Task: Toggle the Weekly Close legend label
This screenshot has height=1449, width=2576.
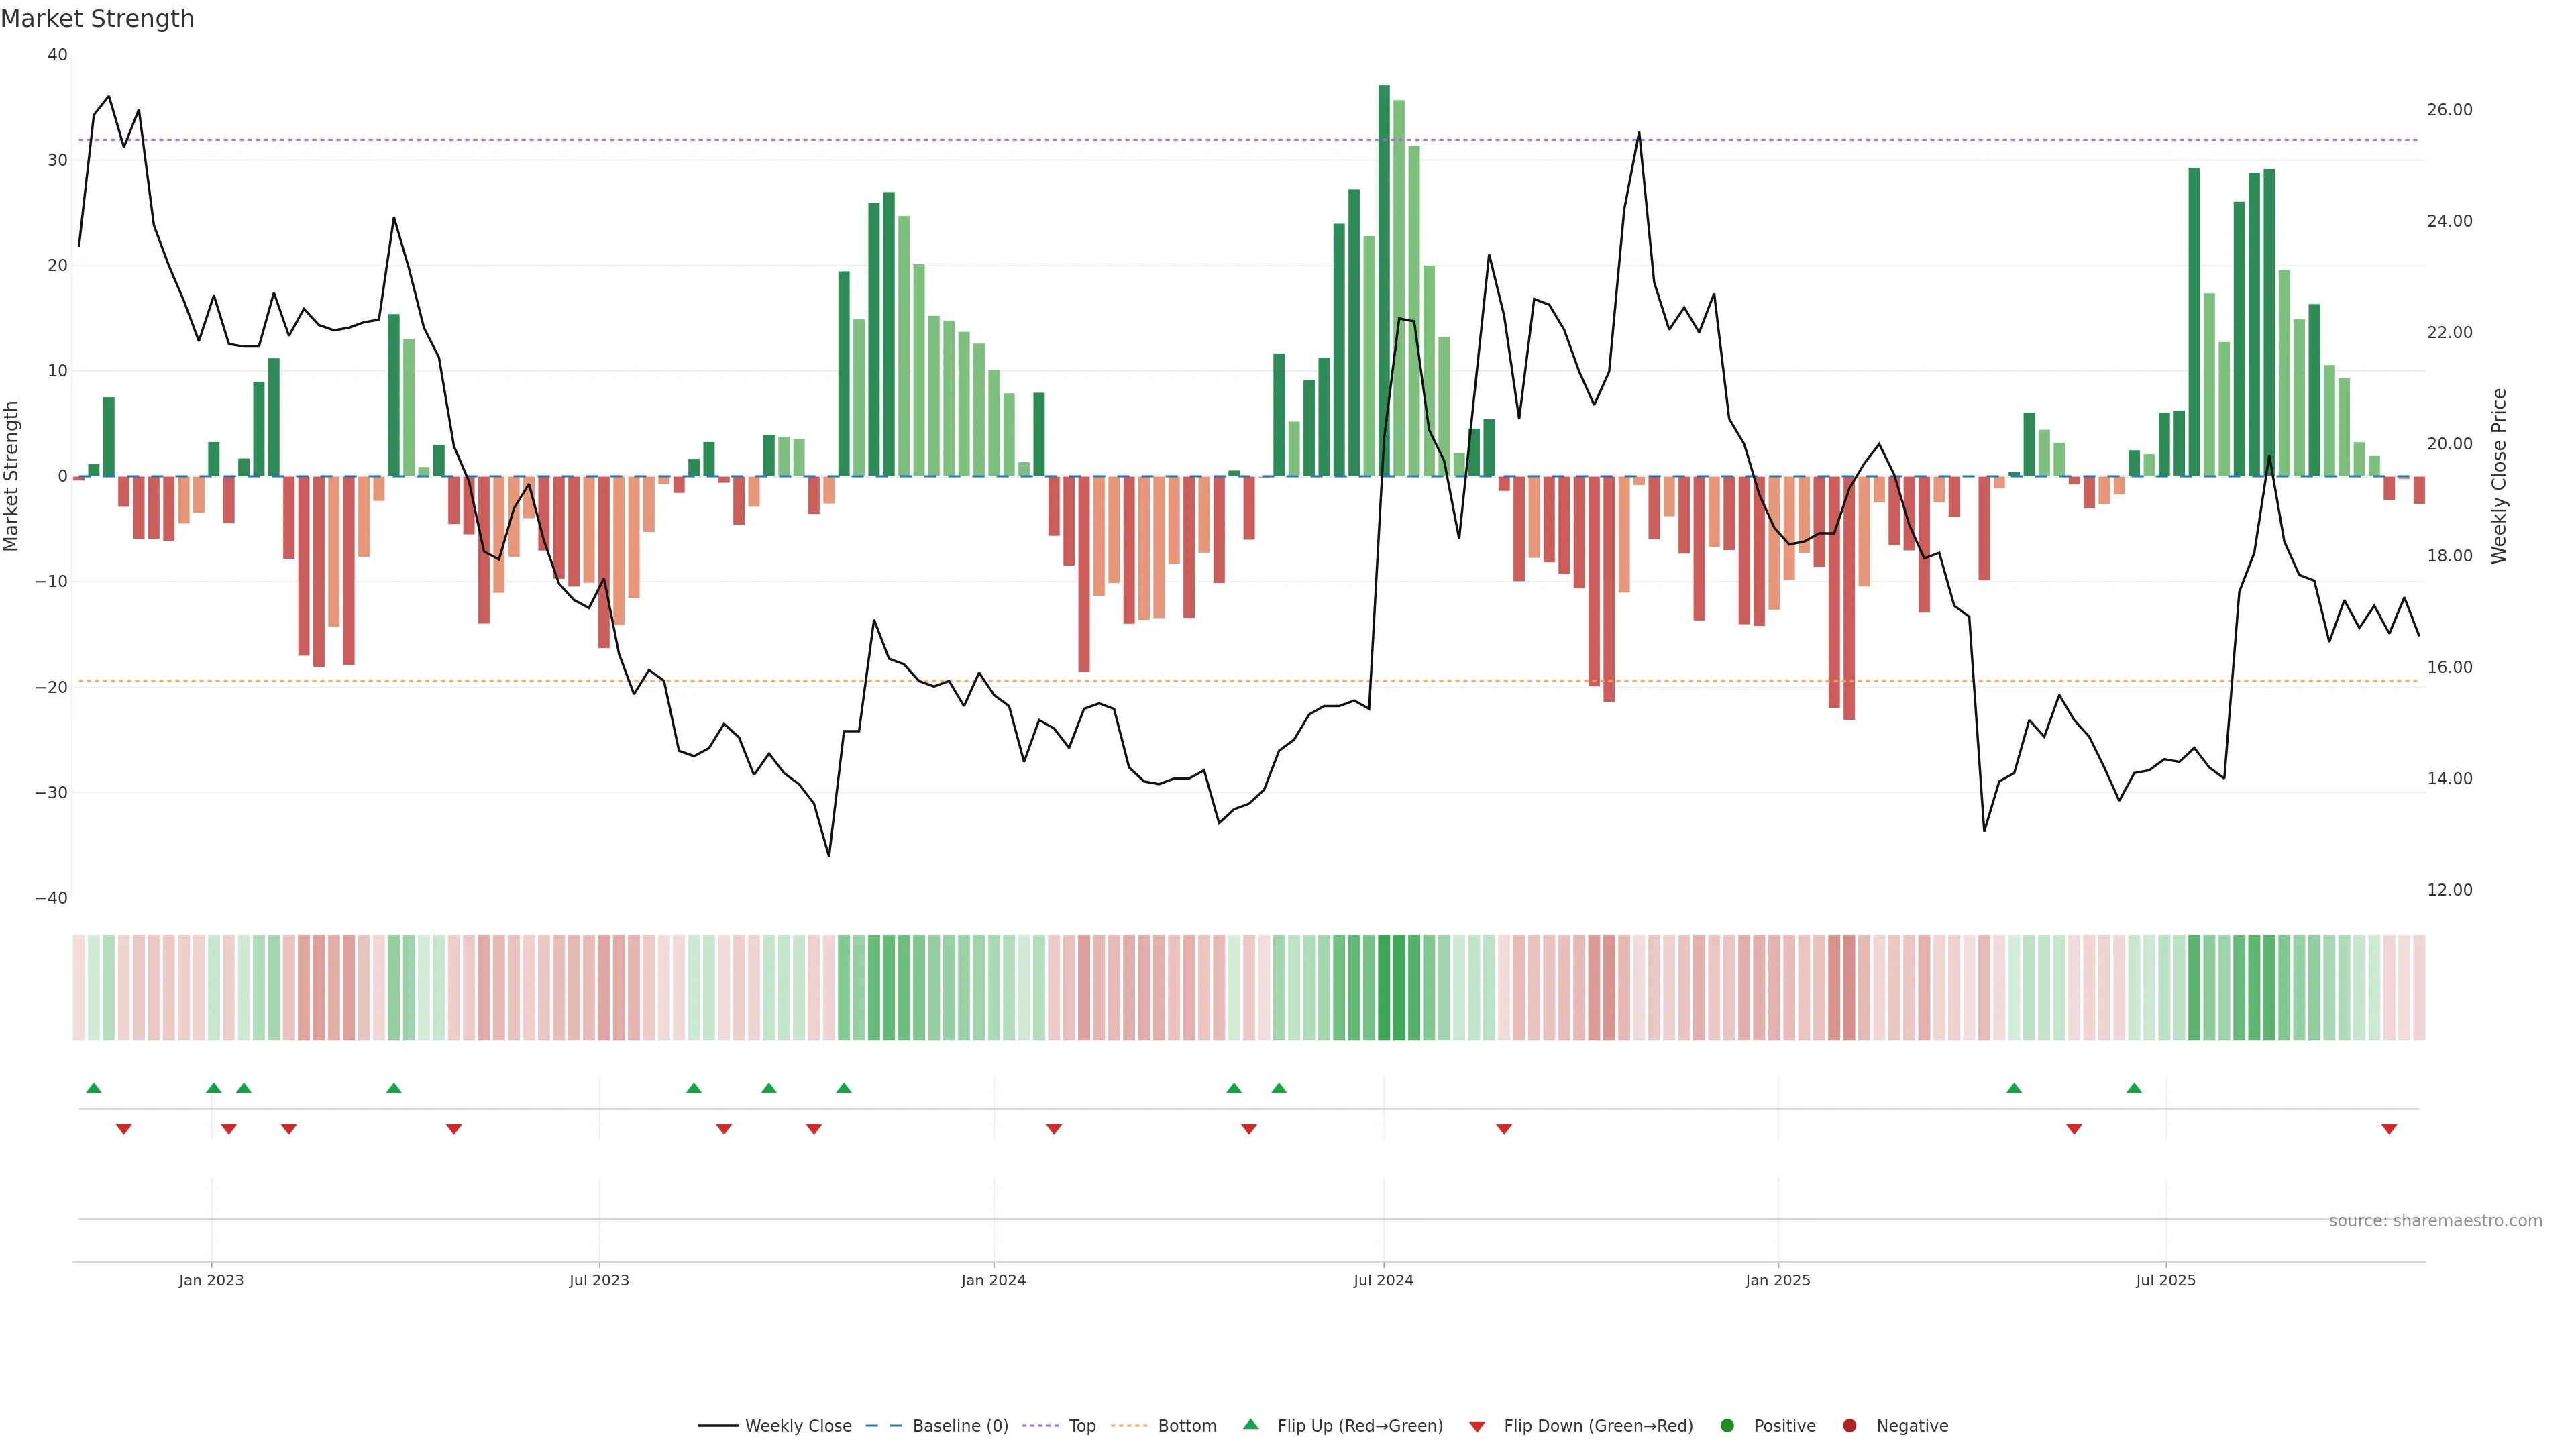Action: pyautogui.click(x=798, y=1426)
